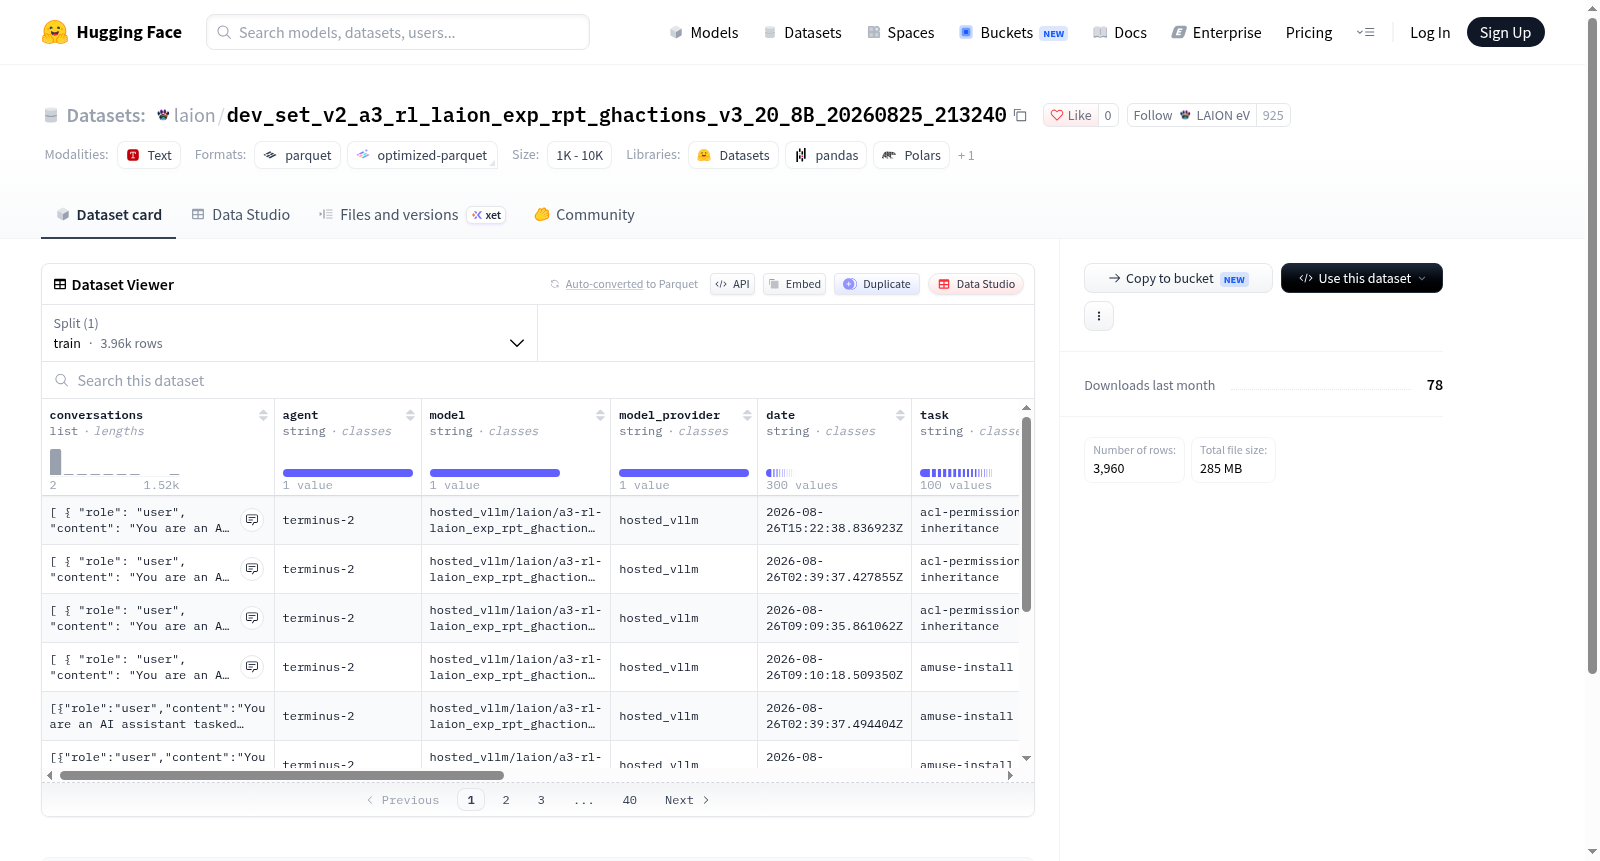Focus the Search this dataset field
This screenshot has width=1600, height=861.
click(538, 381)
